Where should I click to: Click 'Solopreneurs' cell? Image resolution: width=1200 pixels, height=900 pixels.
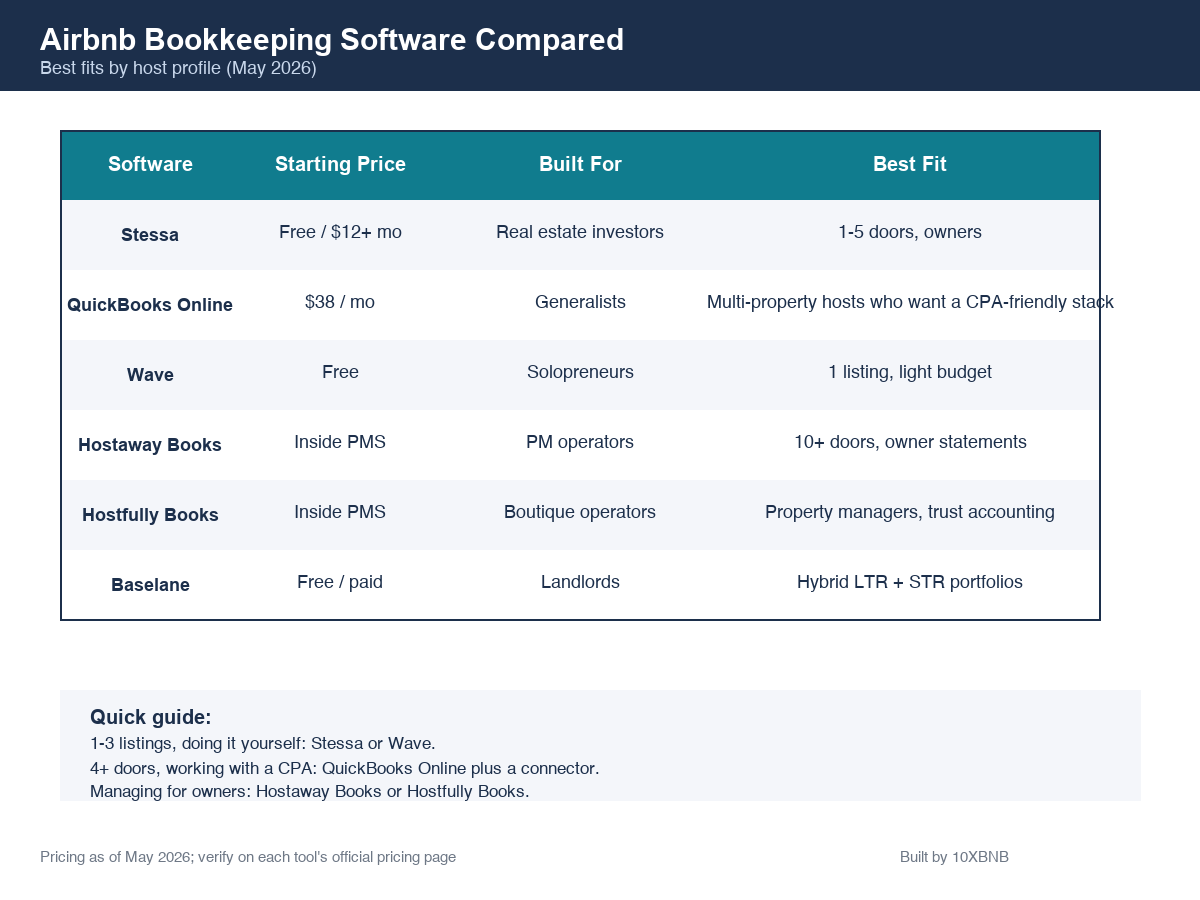(580, 372)
